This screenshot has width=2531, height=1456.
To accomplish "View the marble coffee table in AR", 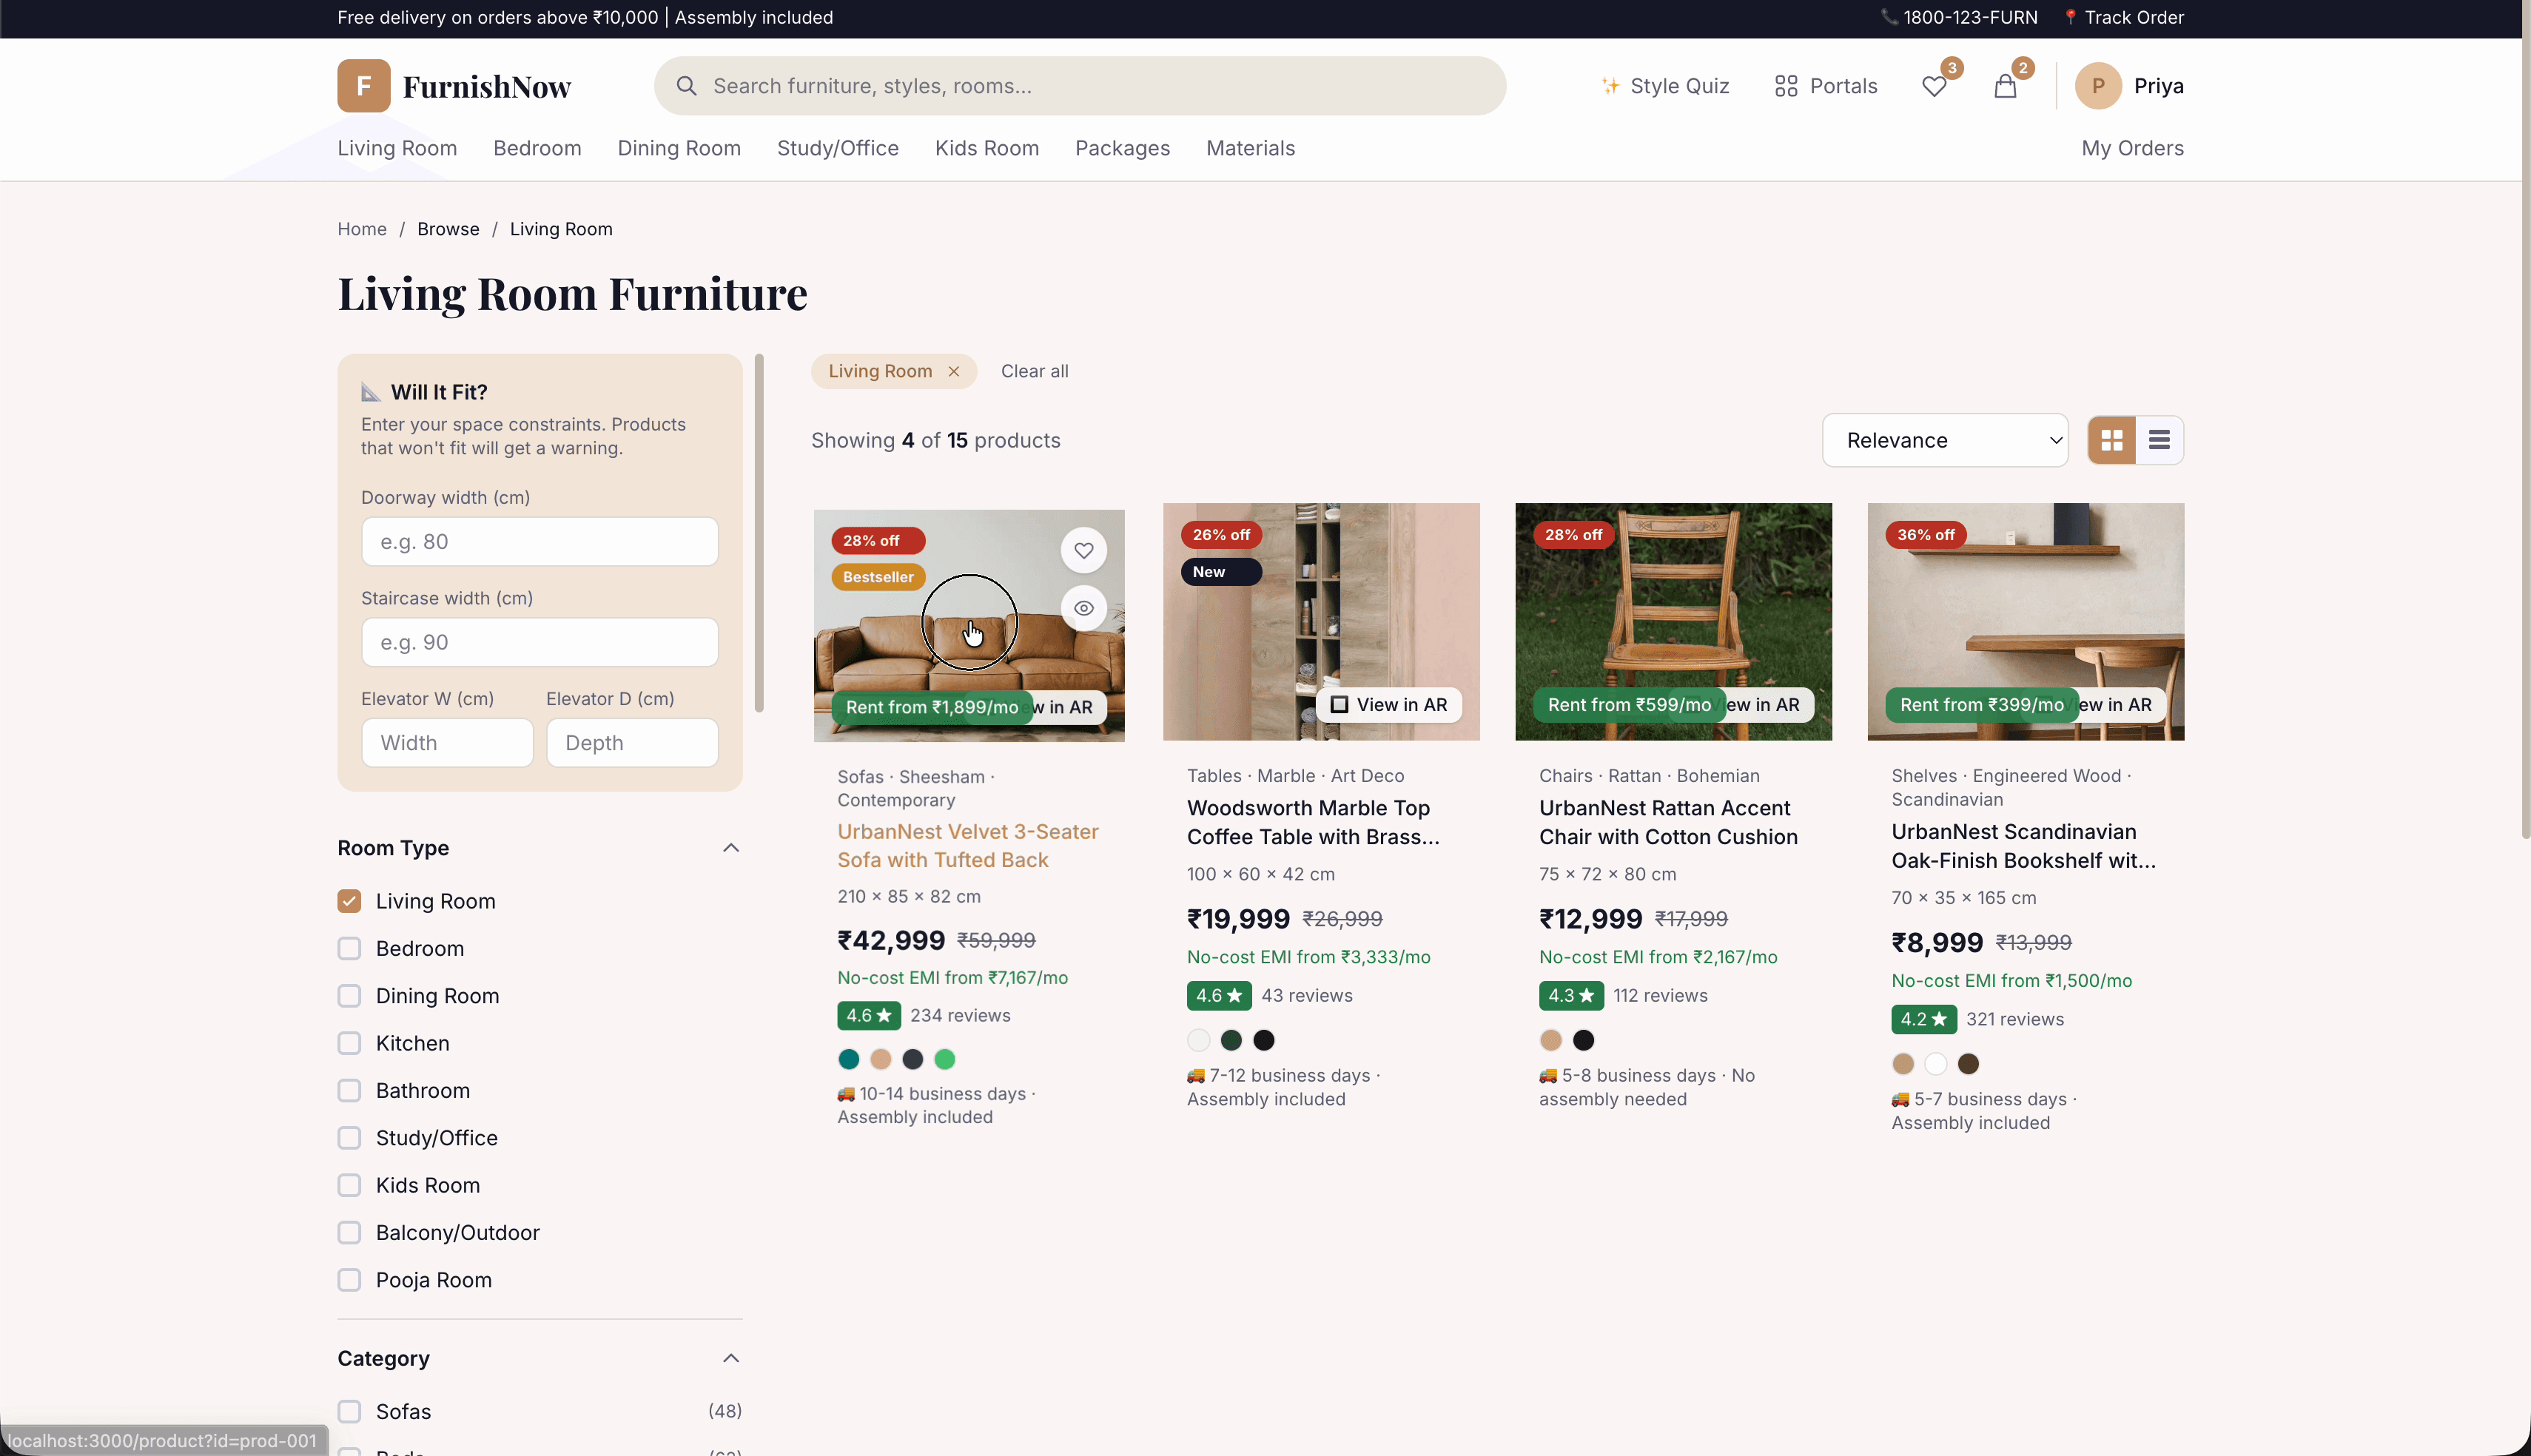I will (1389, 704).
